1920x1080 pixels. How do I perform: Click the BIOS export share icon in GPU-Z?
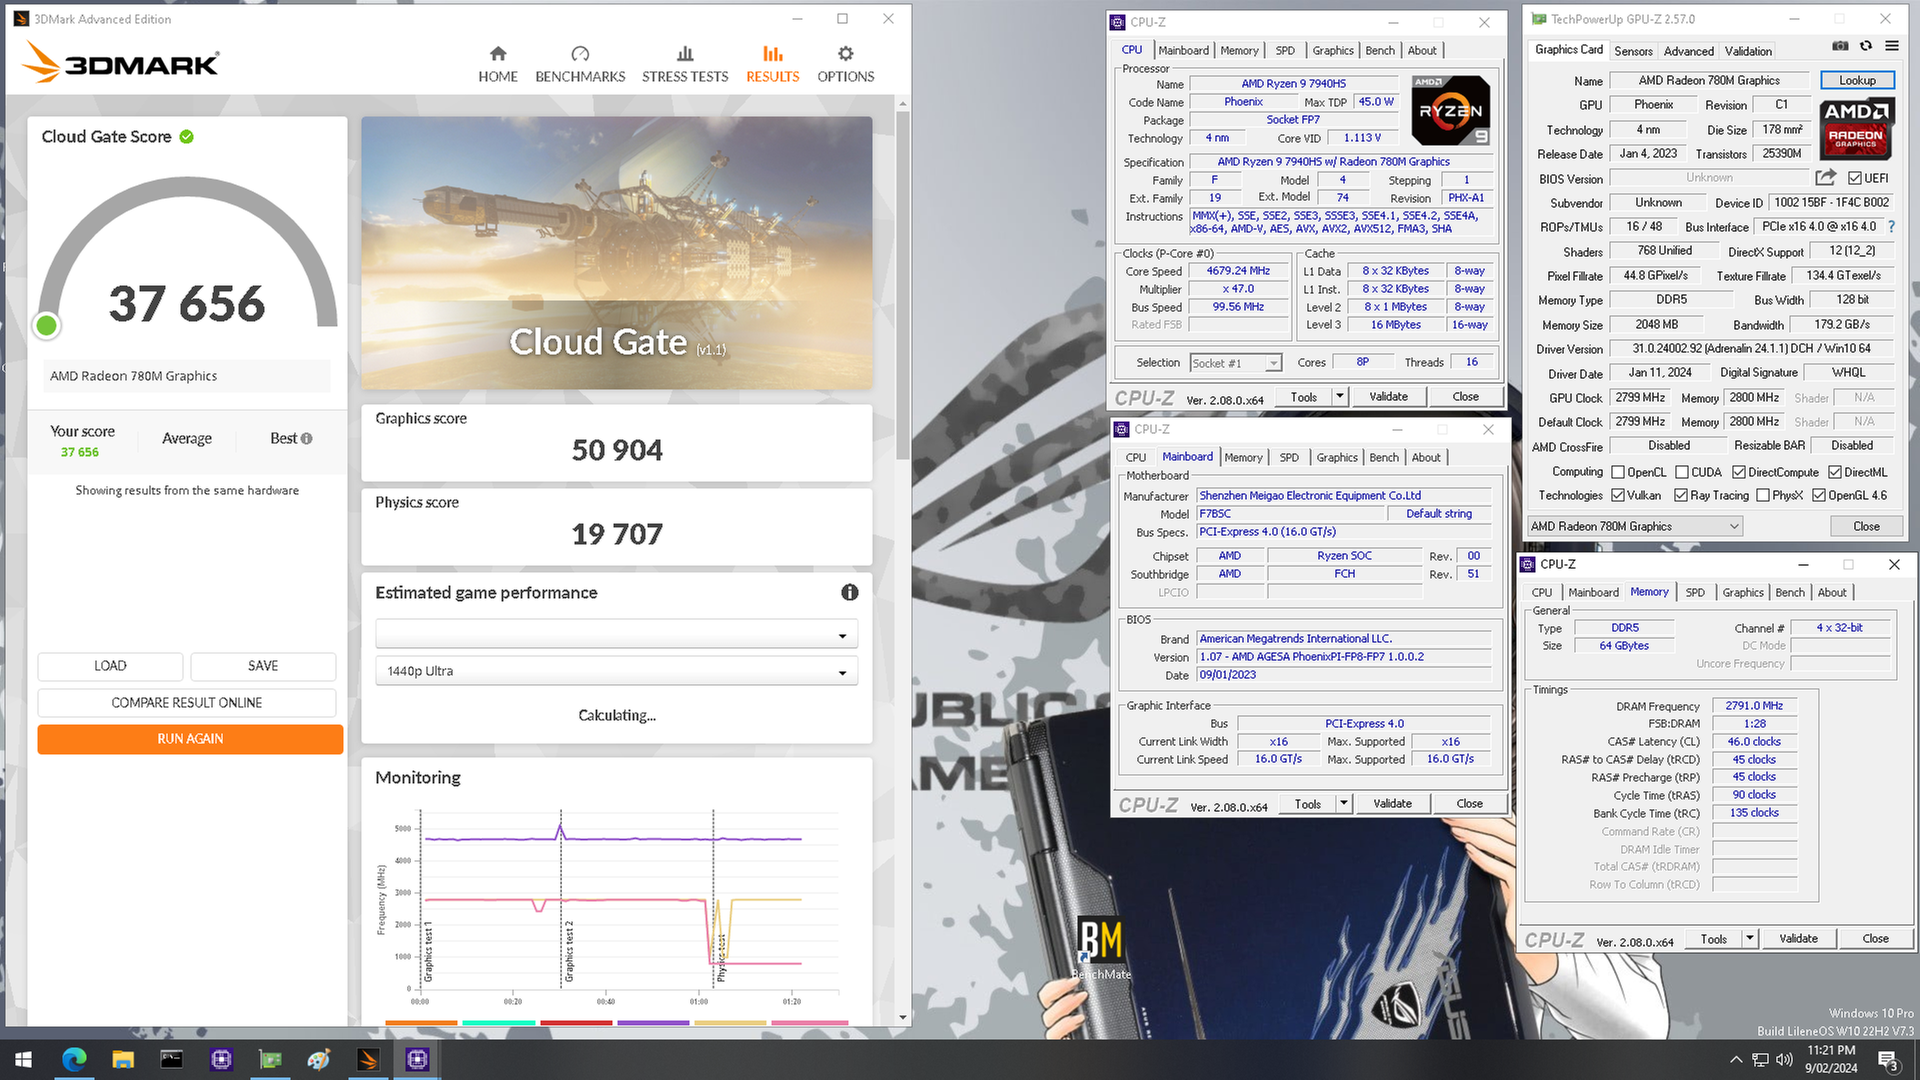(x=1826, y=178)
